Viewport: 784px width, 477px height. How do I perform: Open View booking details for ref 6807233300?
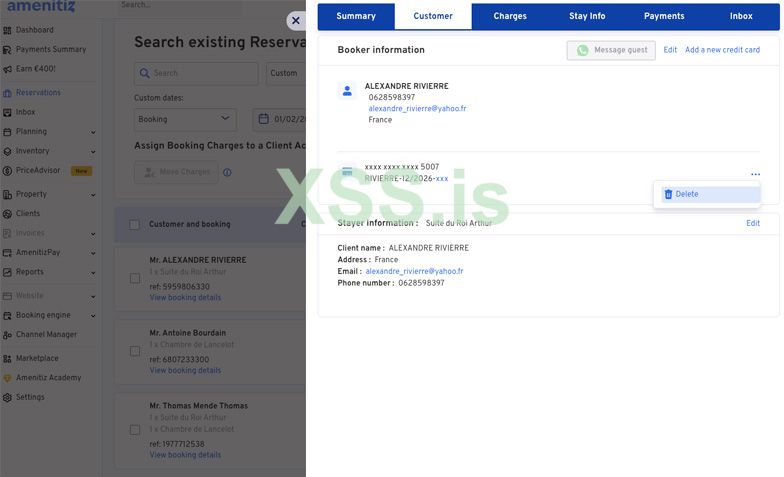185,370
